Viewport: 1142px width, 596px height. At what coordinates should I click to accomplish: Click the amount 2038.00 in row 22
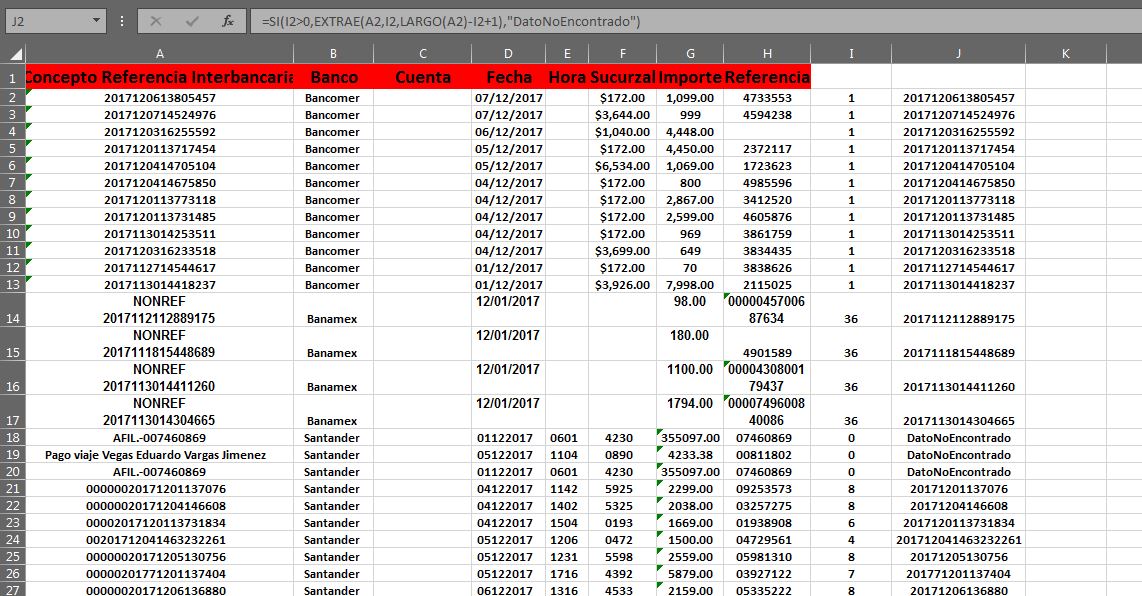tap(690, 506)
